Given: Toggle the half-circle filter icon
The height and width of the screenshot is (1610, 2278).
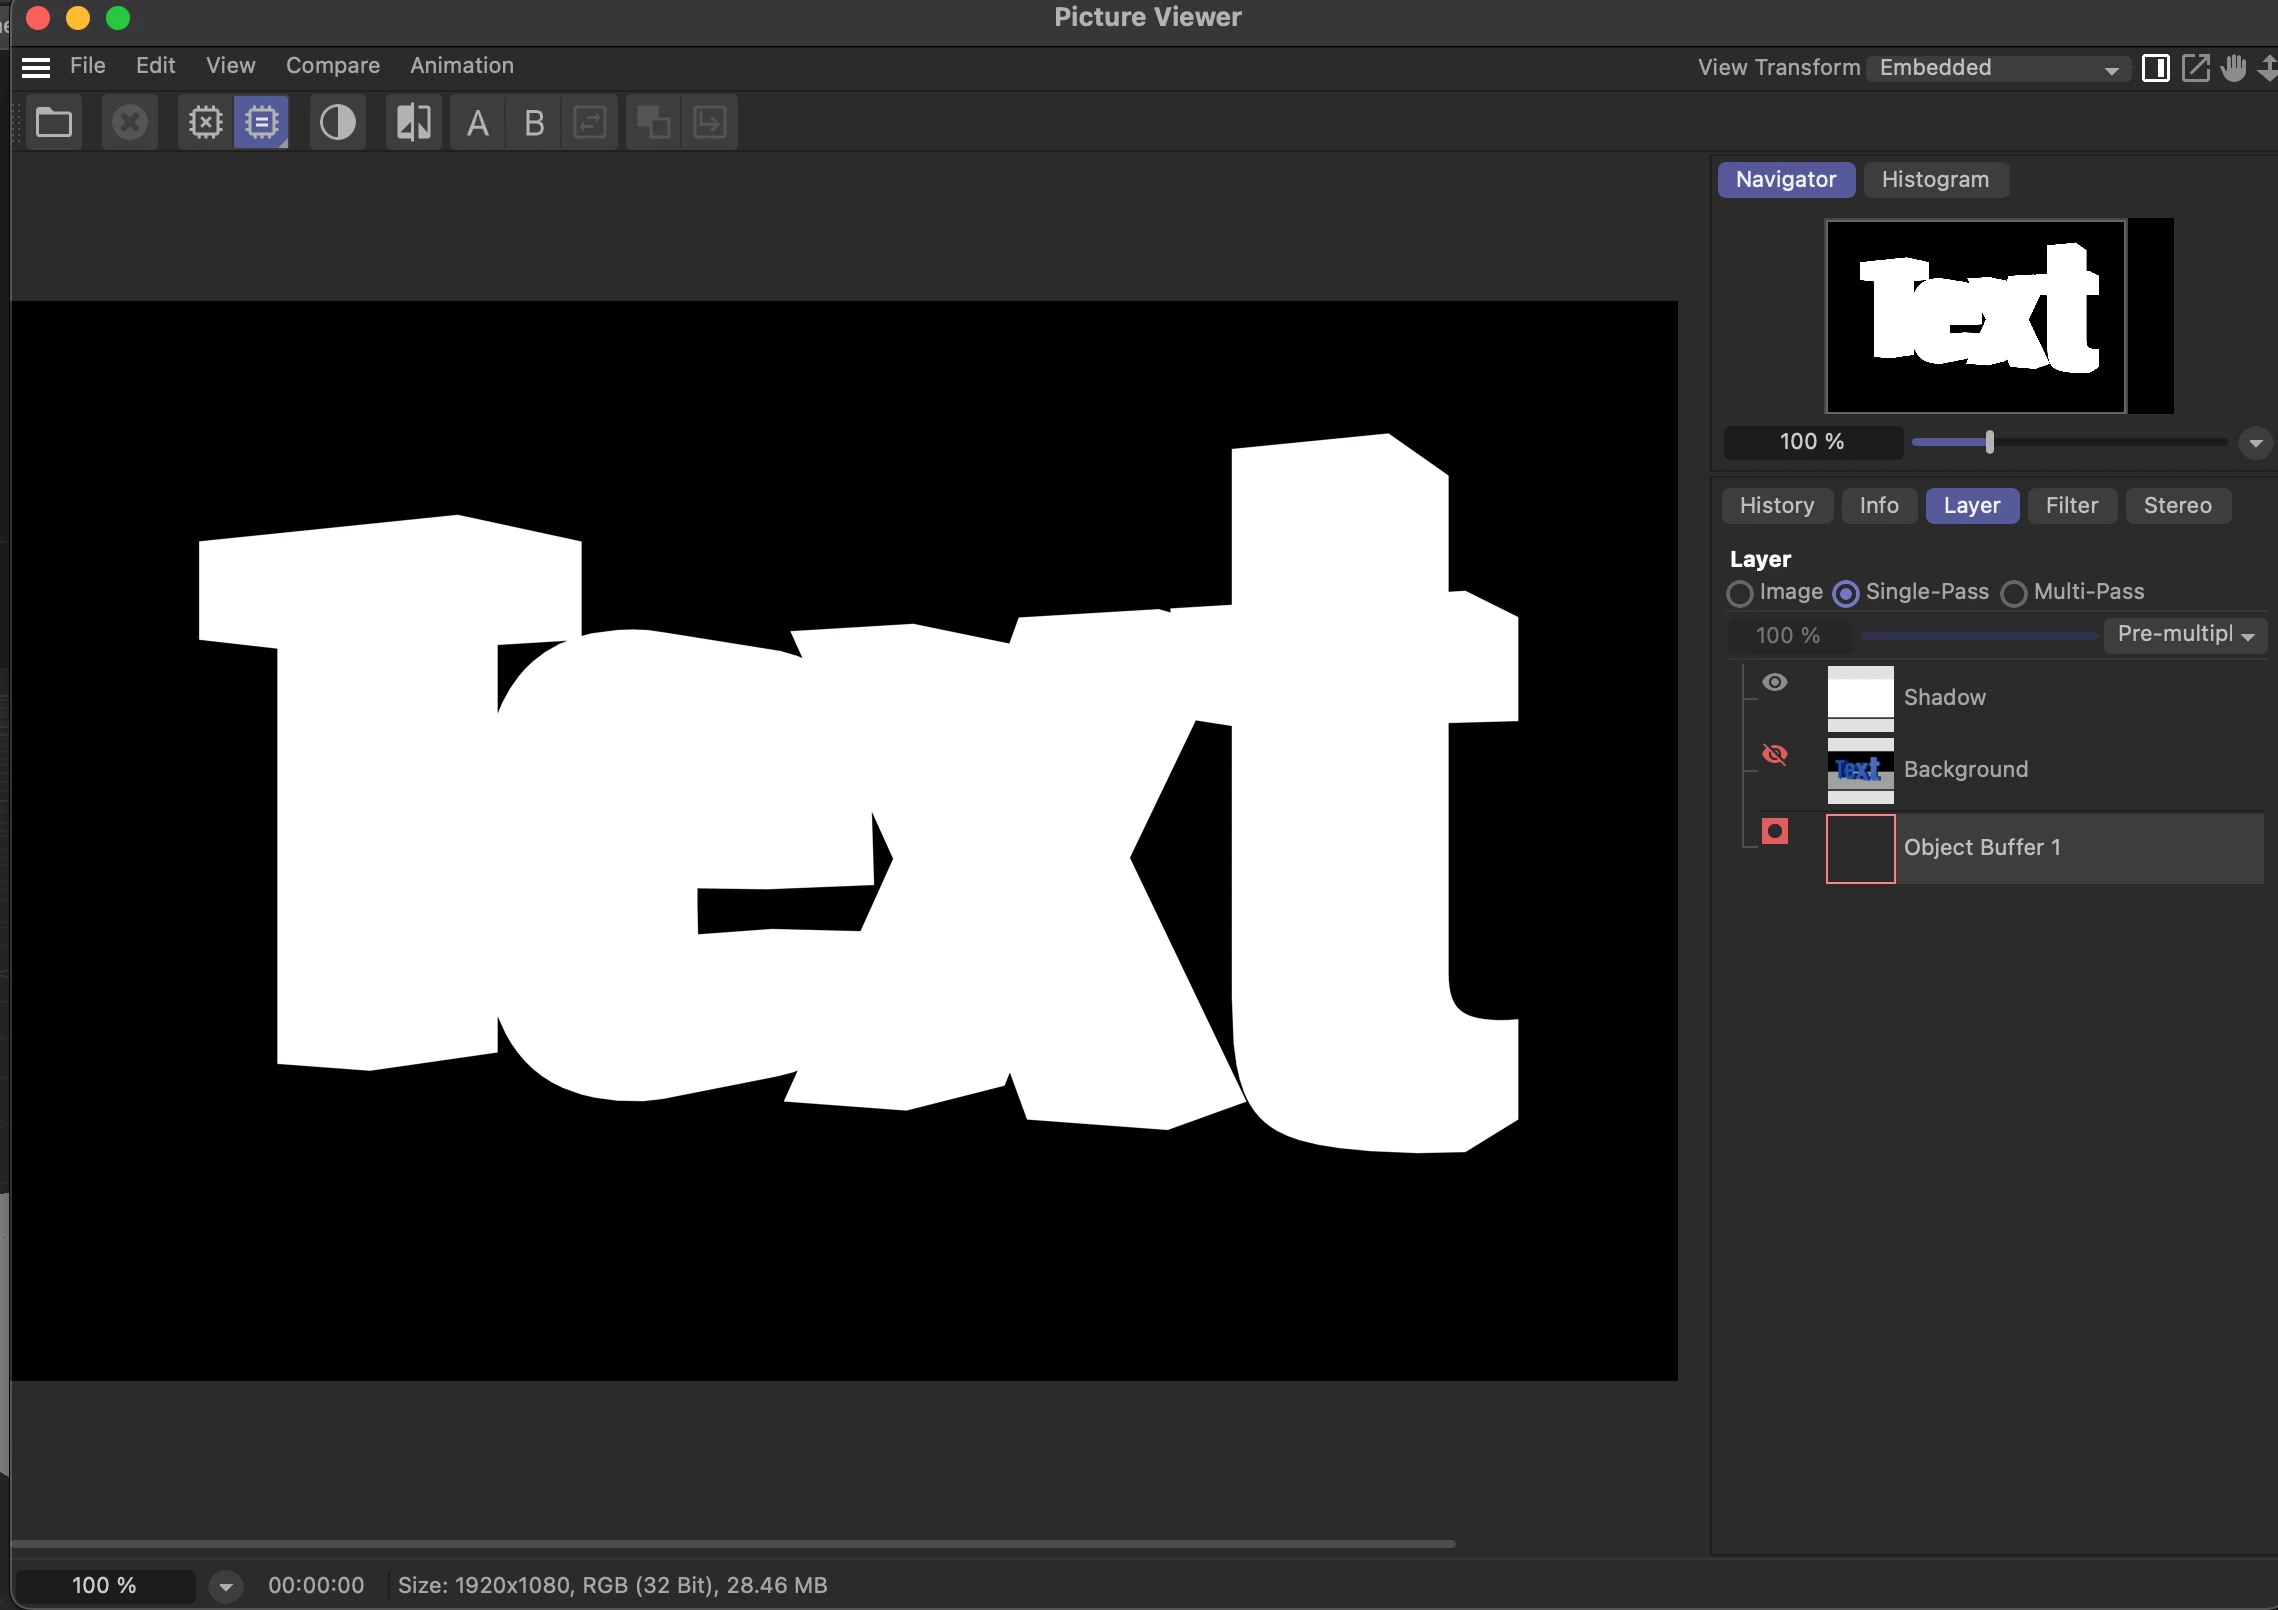Looking at the screenshot, I should click(x=338, y=123).
